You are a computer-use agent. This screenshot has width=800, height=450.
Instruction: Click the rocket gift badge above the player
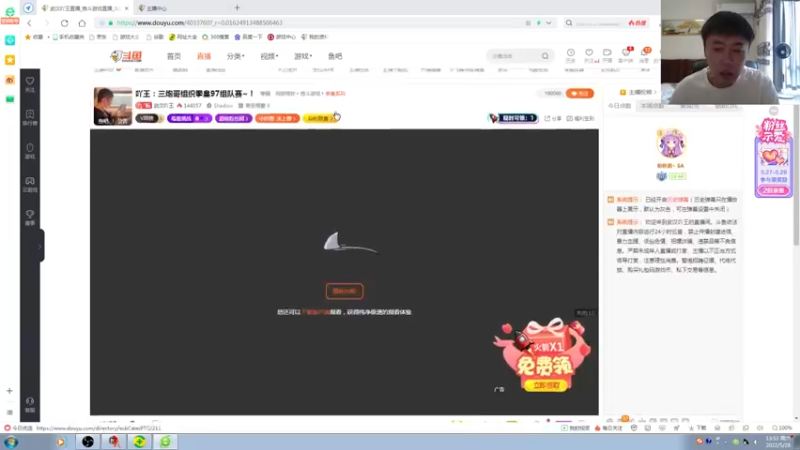[x=513, y=118]
